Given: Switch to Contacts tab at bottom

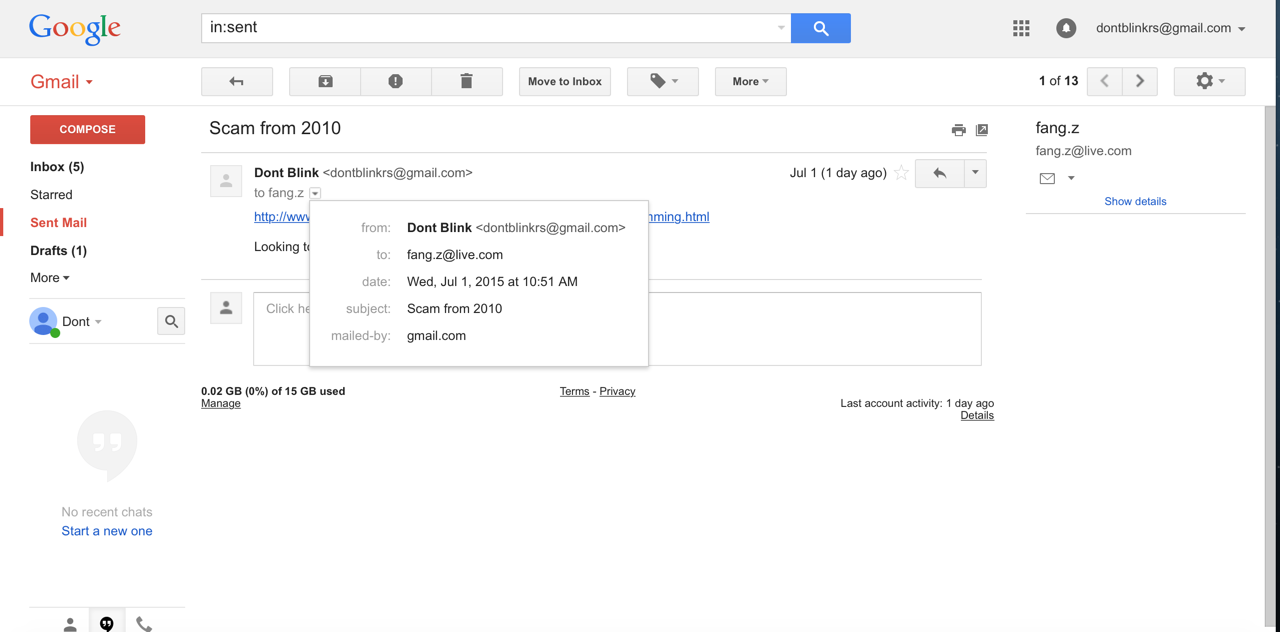Looking at the screenshot, I should [x=70, y=624].
